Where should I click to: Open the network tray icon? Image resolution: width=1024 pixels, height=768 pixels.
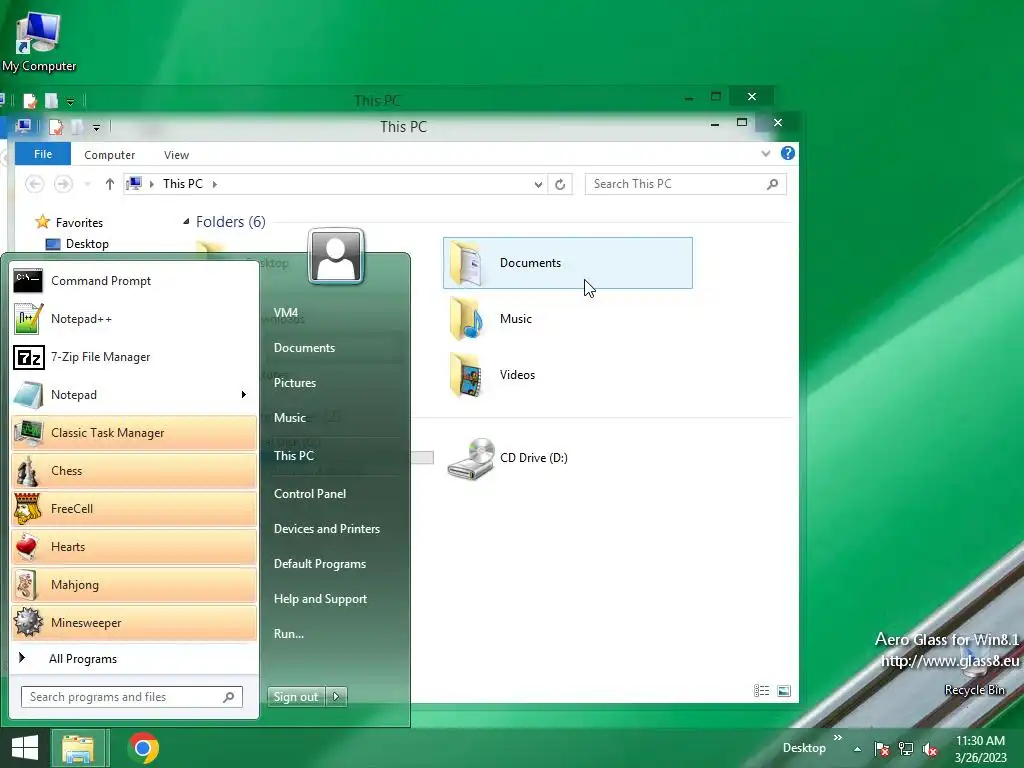pyautogui.click(x=906, y=749)
